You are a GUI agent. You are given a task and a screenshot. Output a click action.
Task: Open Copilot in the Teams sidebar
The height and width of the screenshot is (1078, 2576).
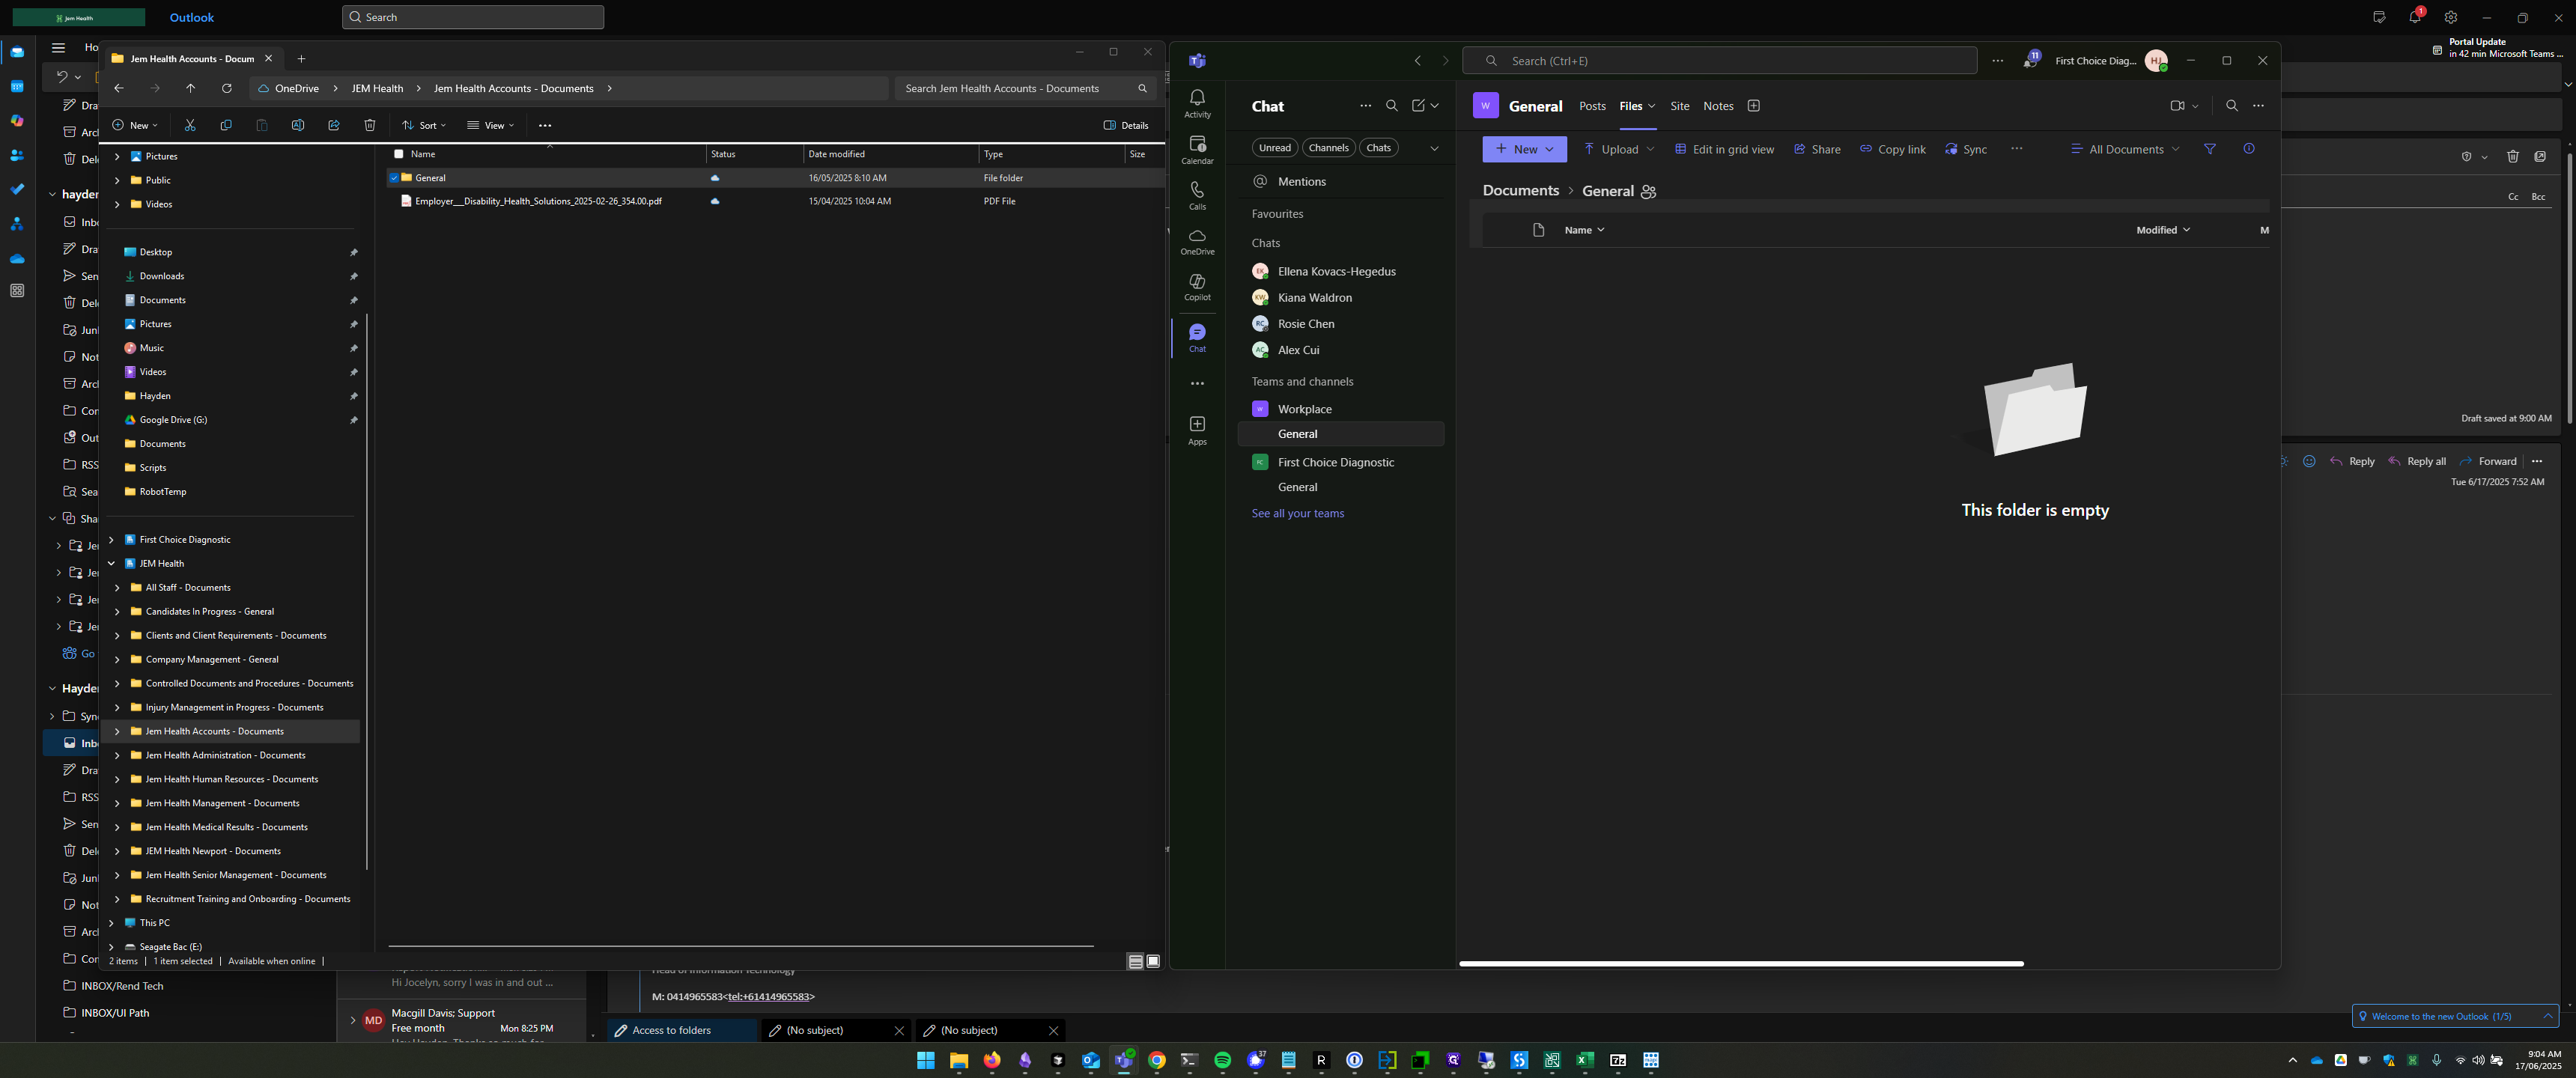pos(1197,288)
